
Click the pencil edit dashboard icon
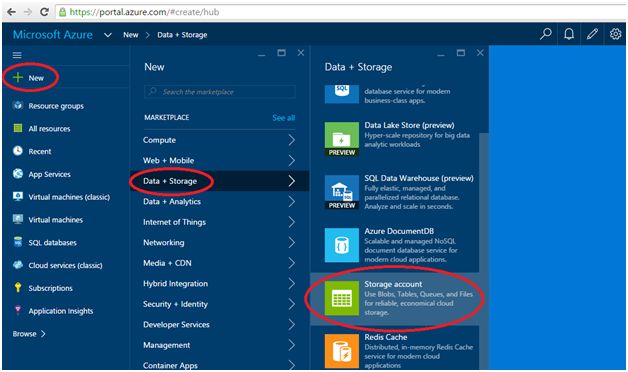592,34
